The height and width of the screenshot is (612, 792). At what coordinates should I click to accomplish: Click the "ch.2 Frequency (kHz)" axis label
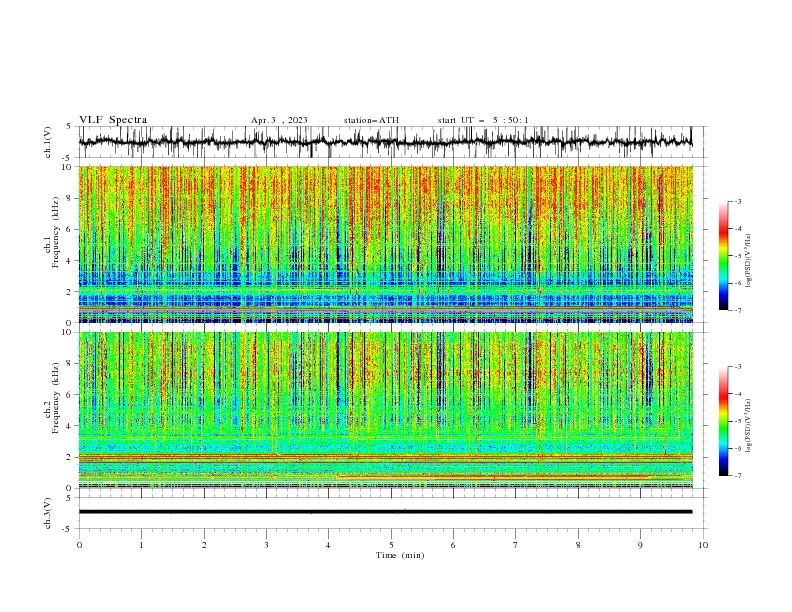coord(52,398)
